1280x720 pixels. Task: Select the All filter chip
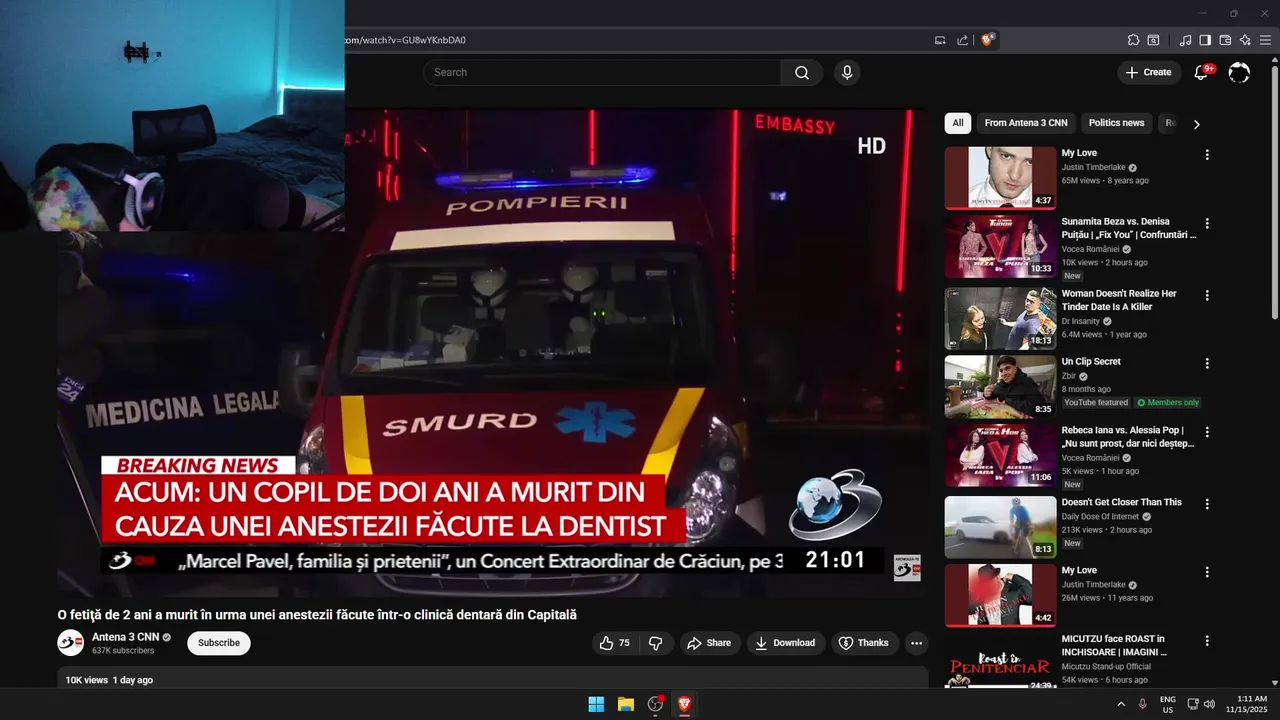[x=957, y=123]
